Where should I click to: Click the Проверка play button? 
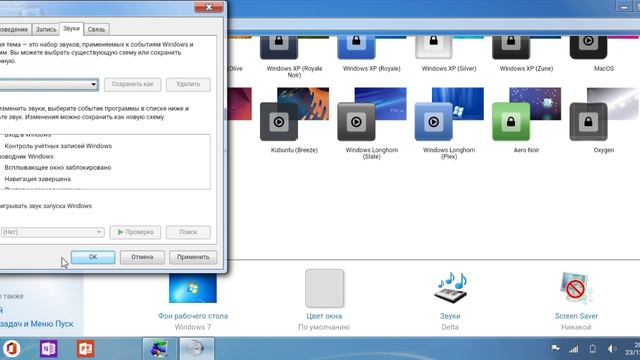click(x=135, y=232)
